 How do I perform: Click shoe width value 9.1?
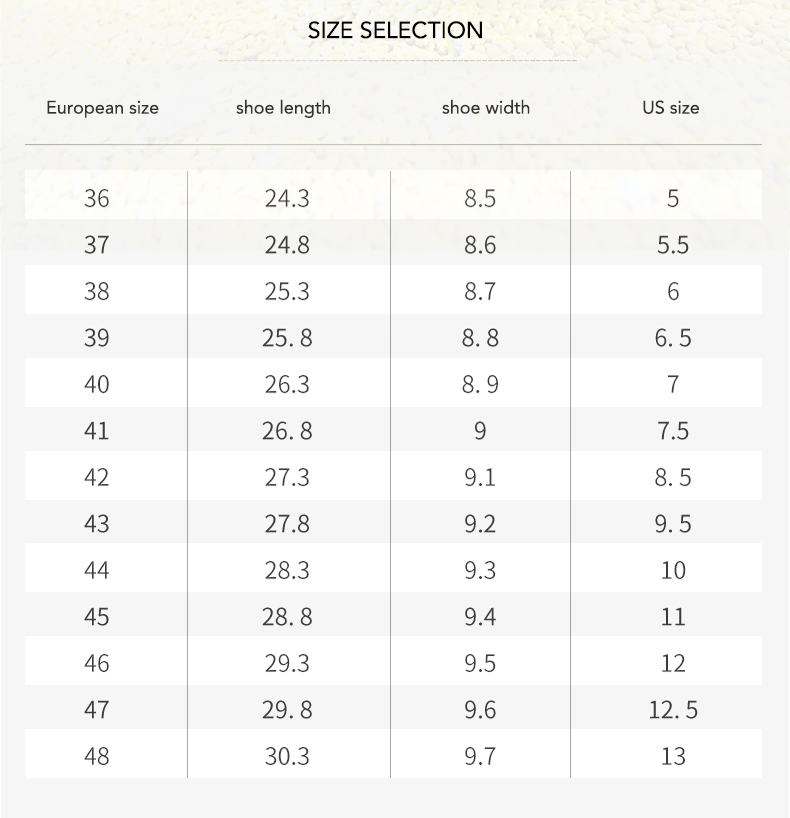(x=480, y=477)
